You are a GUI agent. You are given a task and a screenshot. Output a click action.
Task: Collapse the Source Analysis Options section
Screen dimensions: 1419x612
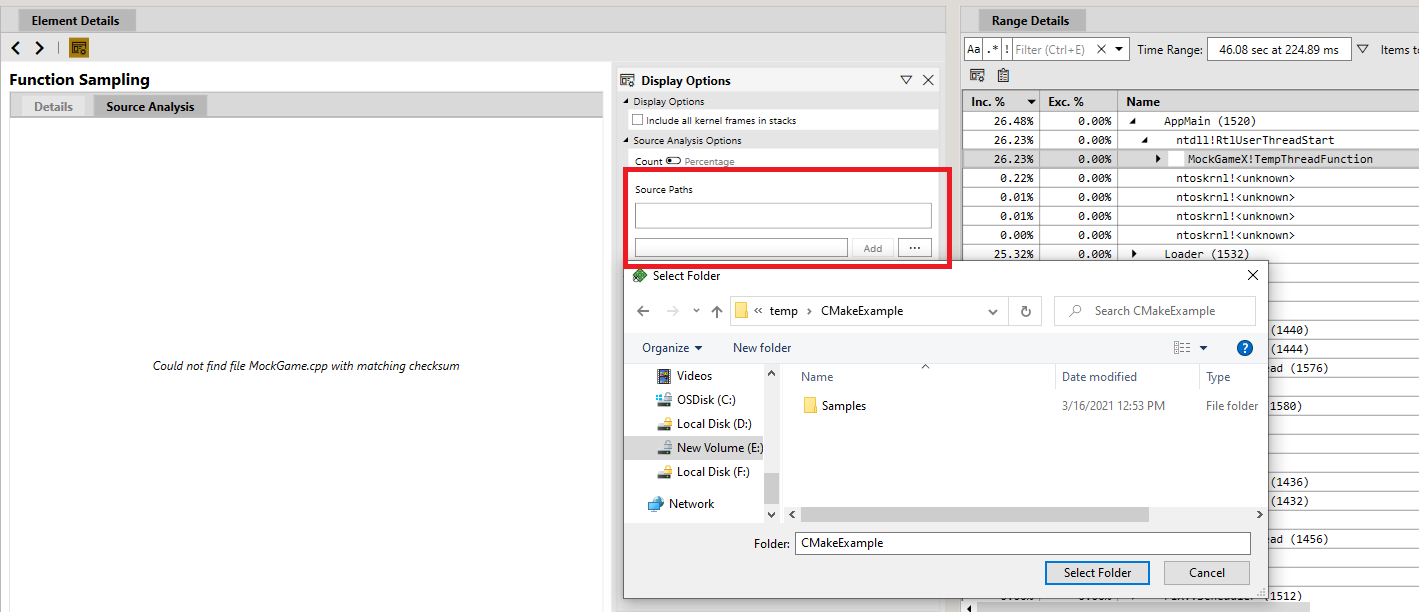(627, 141)
